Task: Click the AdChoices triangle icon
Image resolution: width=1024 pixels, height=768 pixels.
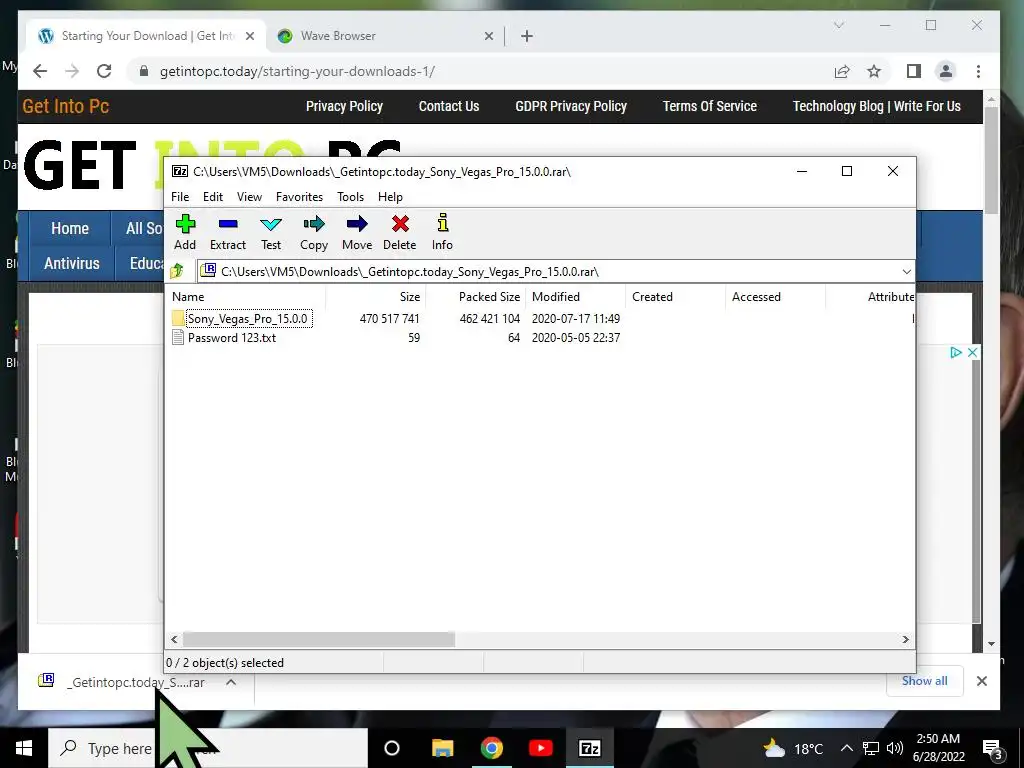Action: [956, 352]
